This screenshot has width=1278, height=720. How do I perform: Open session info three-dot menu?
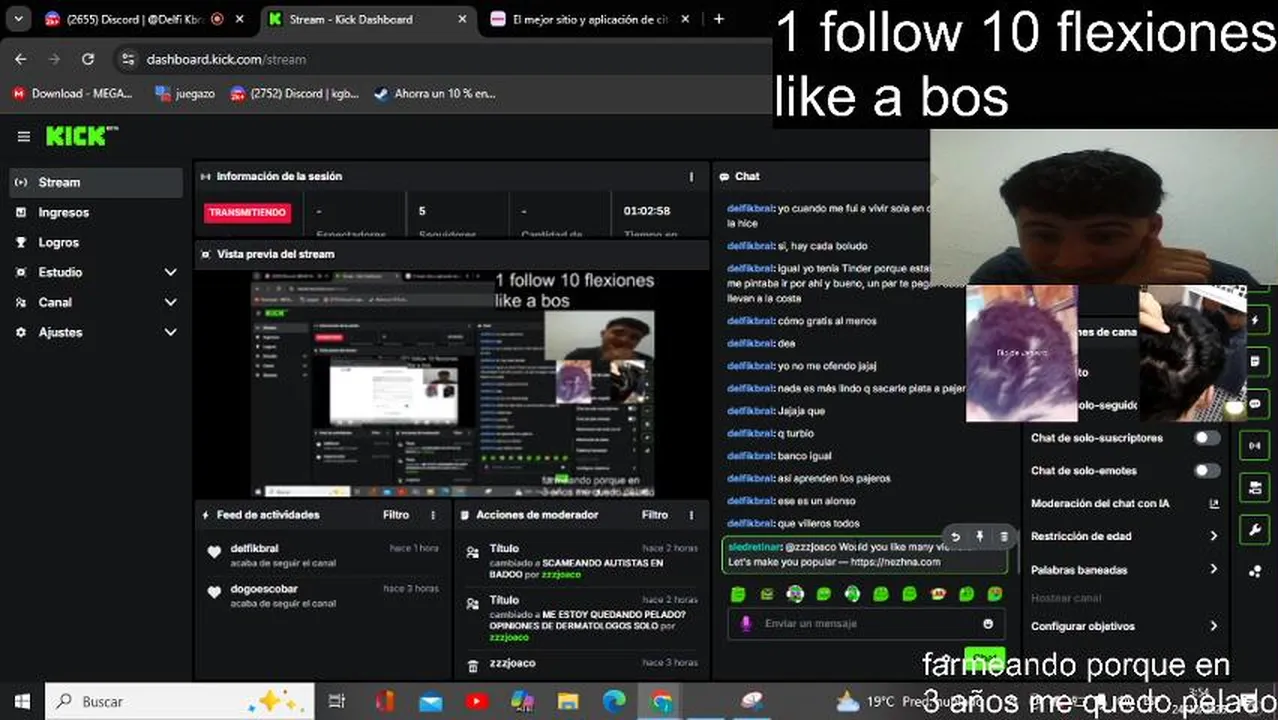tap(691, 176)
